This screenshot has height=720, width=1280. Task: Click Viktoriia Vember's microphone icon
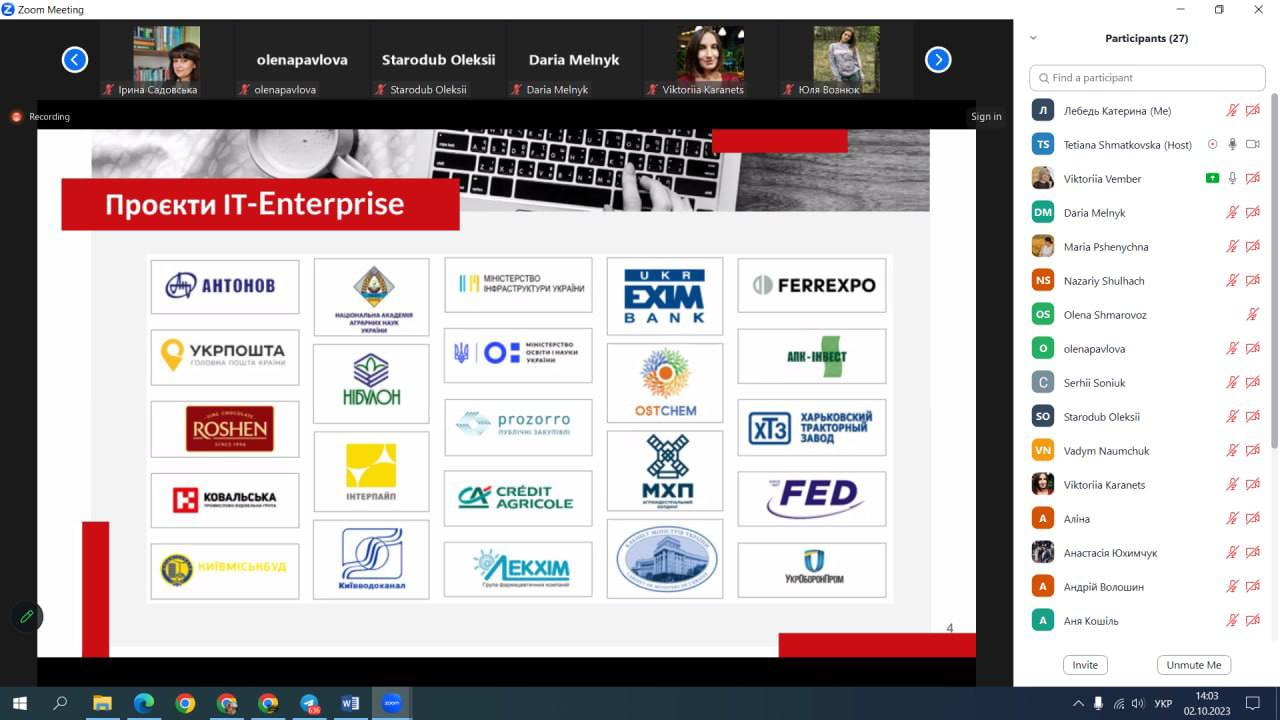tap(1233, 179)
